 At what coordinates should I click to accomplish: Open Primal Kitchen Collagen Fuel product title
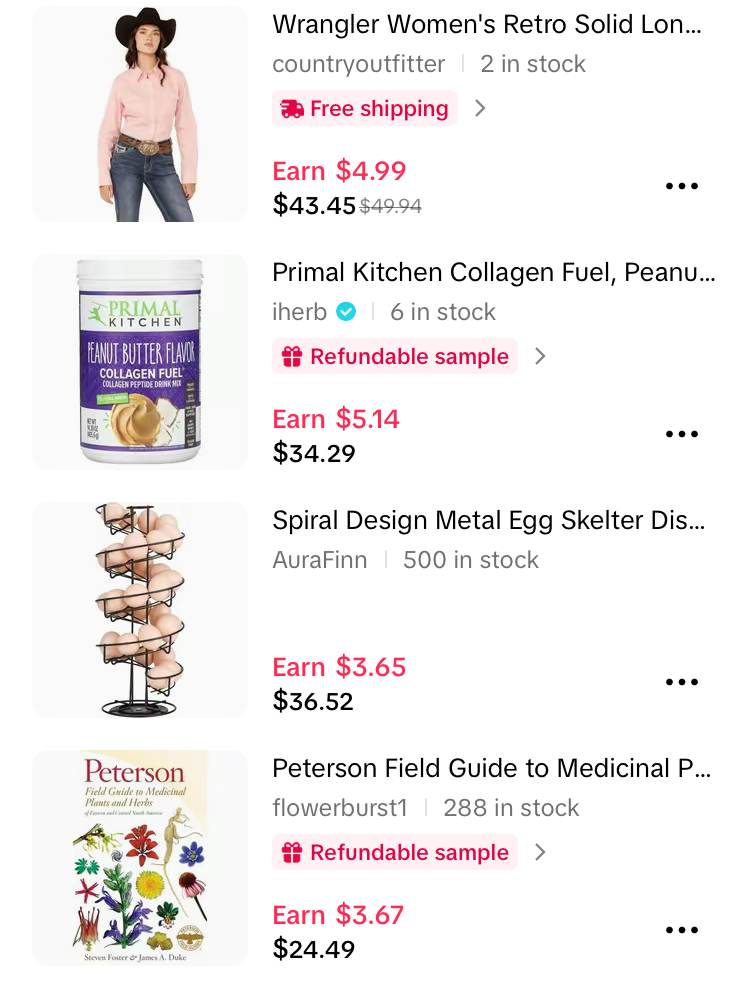point(494,272)
